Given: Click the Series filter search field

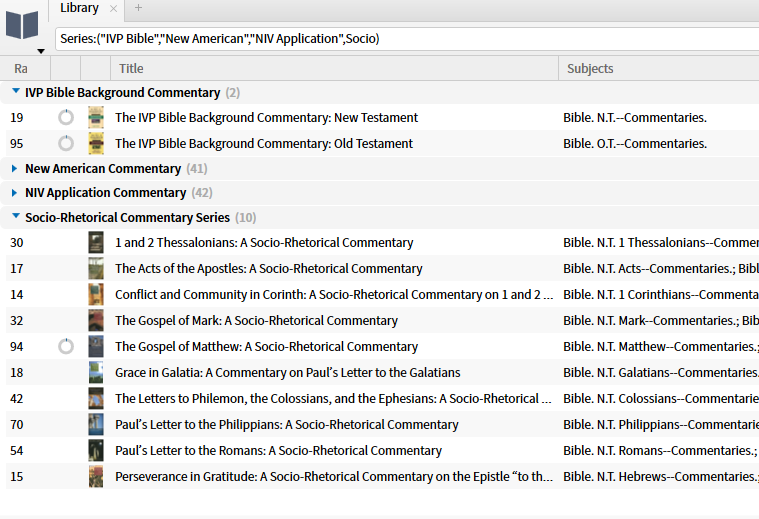Looking at the screenshot, I should click(407, 39).
